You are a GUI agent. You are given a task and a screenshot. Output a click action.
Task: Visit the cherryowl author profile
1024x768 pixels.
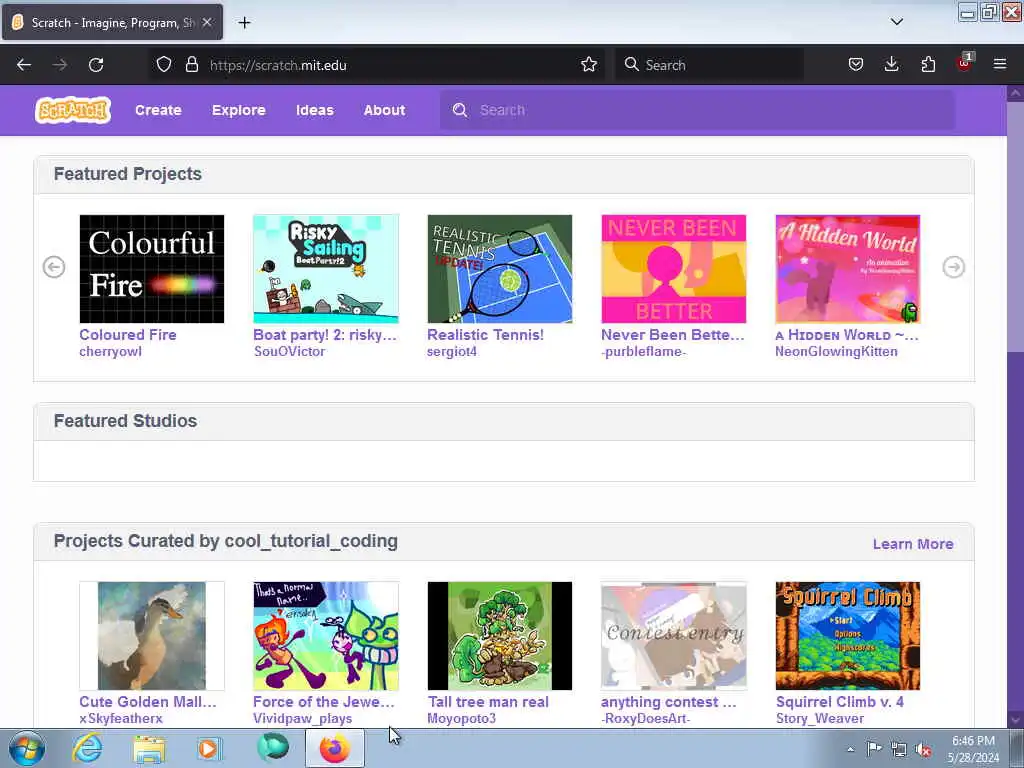click(110, 352)
